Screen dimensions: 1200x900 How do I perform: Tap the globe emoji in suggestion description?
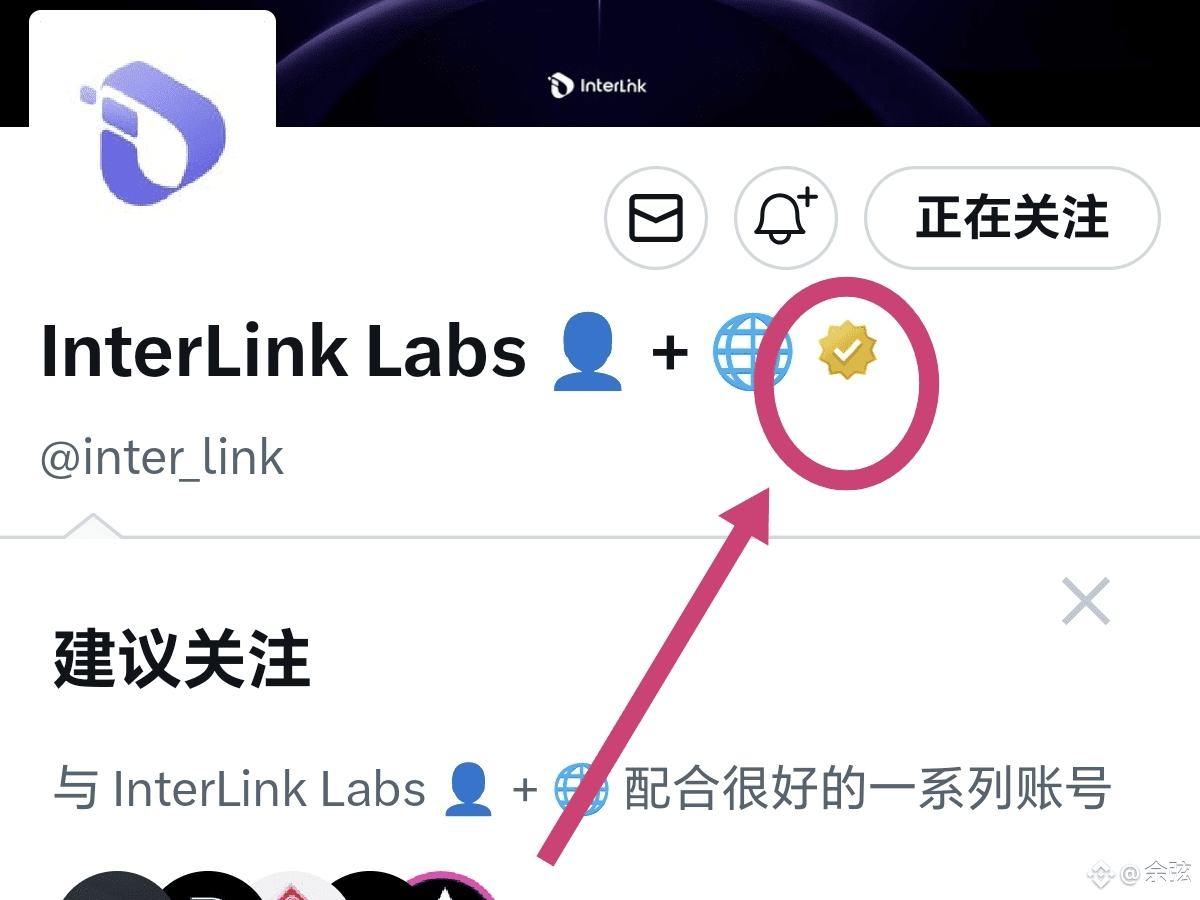point(582,789)
